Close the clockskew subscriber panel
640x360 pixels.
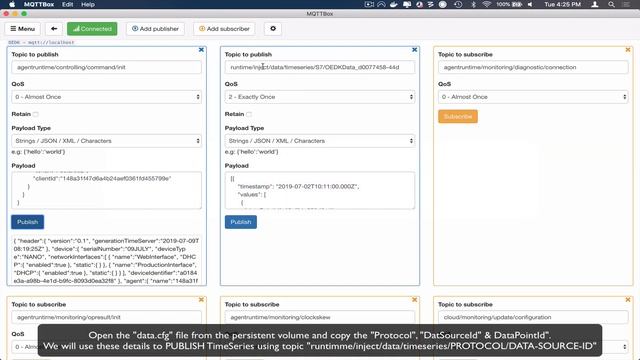(415, 300)
